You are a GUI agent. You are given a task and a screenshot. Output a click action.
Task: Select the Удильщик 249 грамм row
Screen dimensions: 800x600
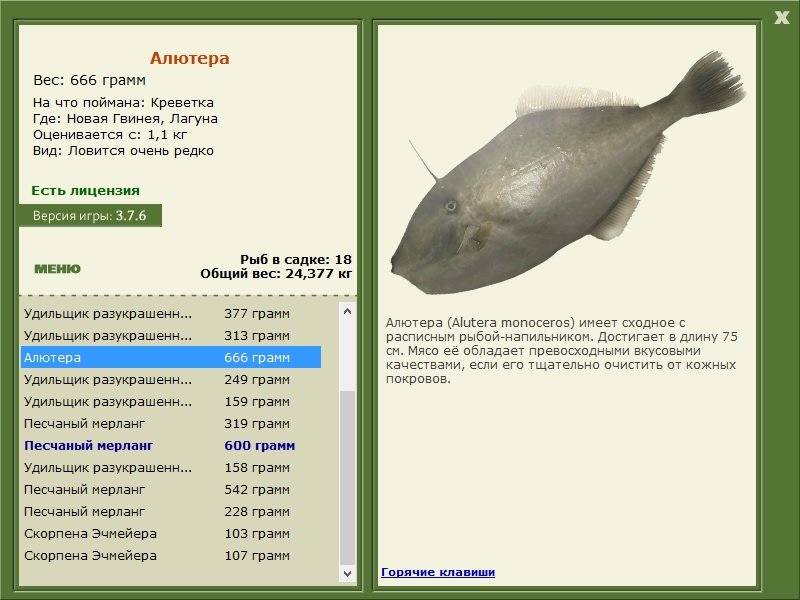point(171,380)
